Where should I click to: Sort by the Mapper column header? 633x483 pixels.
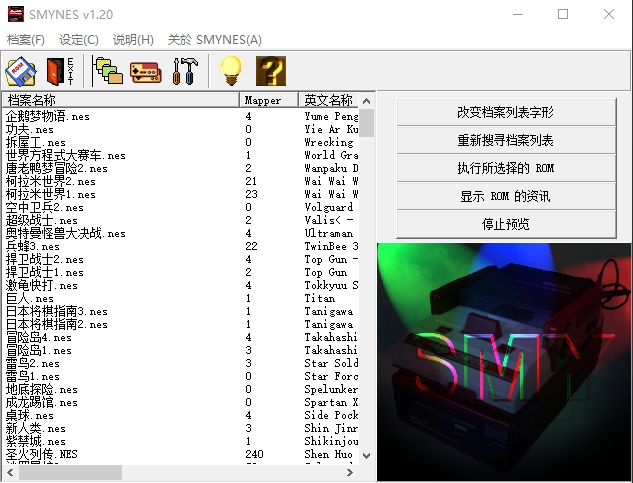click(x=269, y=100)
